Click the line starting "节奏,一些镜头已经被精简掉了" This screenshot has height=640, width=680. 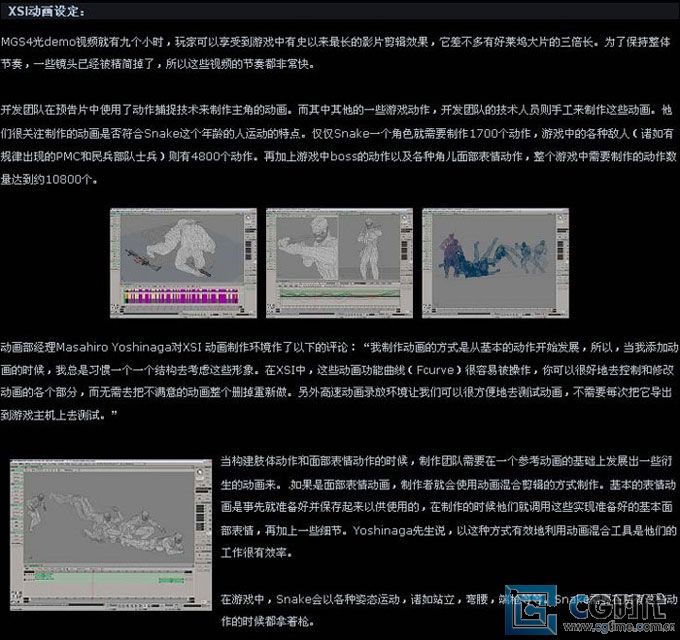157,65
